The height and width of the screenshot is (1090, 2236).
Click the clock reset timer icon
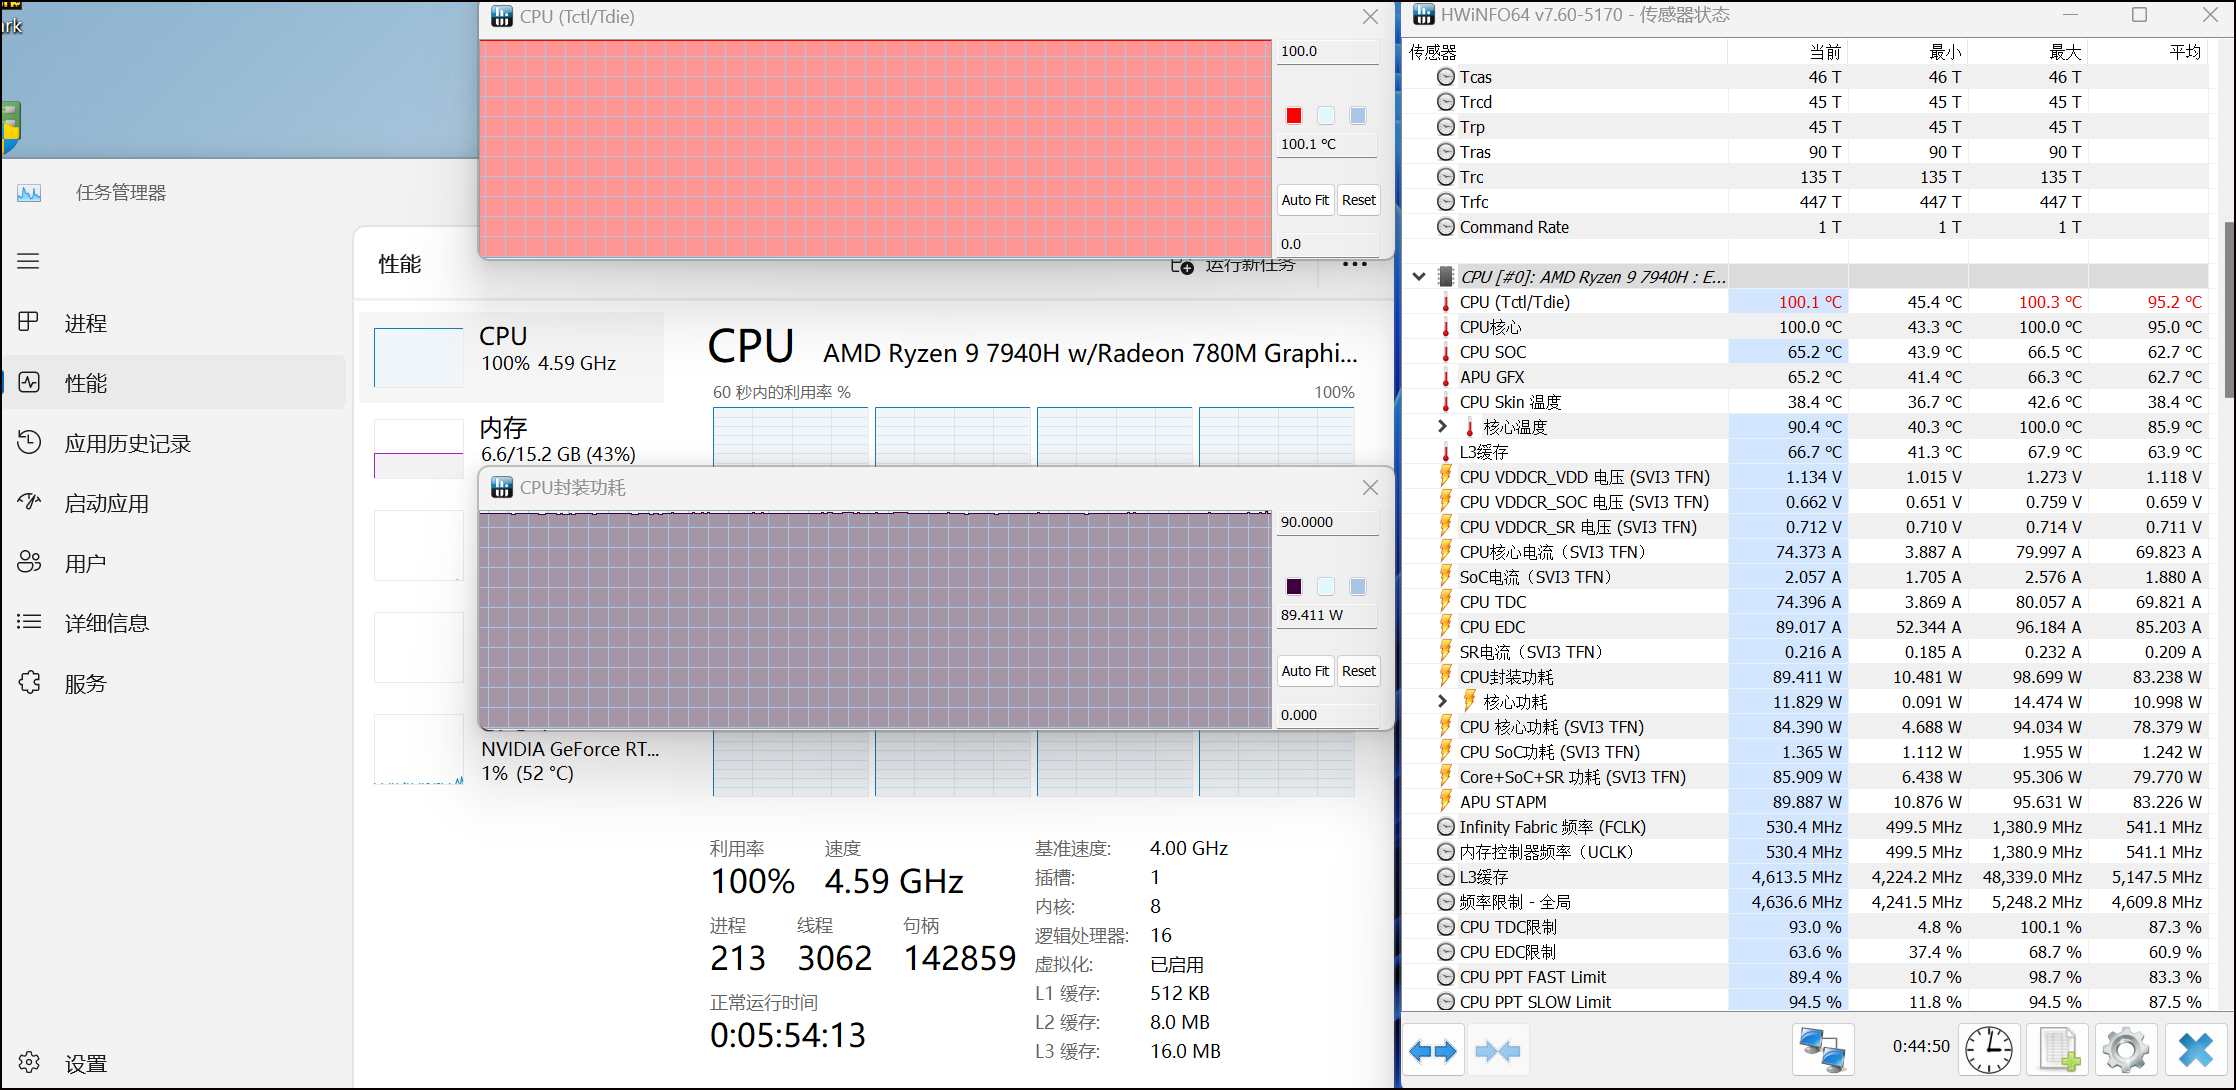[x=1989, y=1050]
